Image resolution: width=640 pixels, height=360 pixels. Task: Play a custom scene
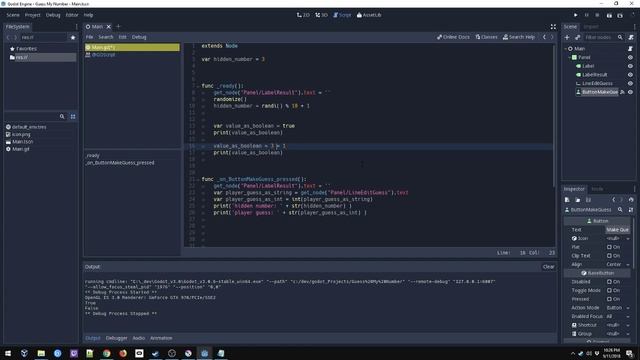click(620, 15)
